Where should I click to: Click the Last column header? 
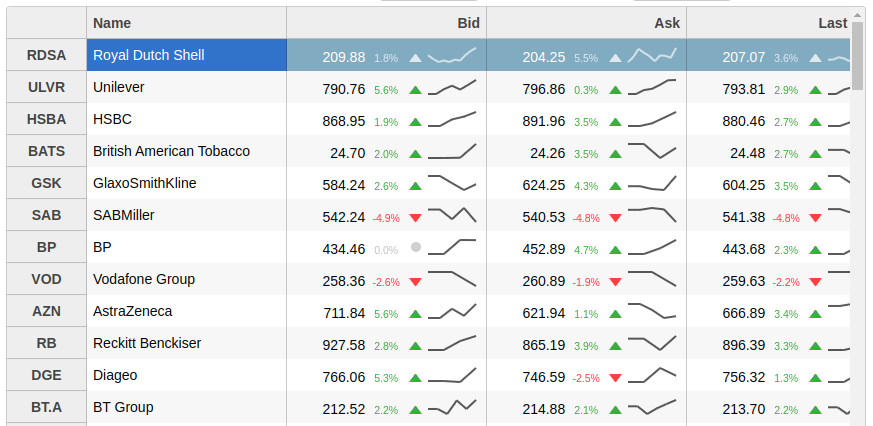point(768,23)
